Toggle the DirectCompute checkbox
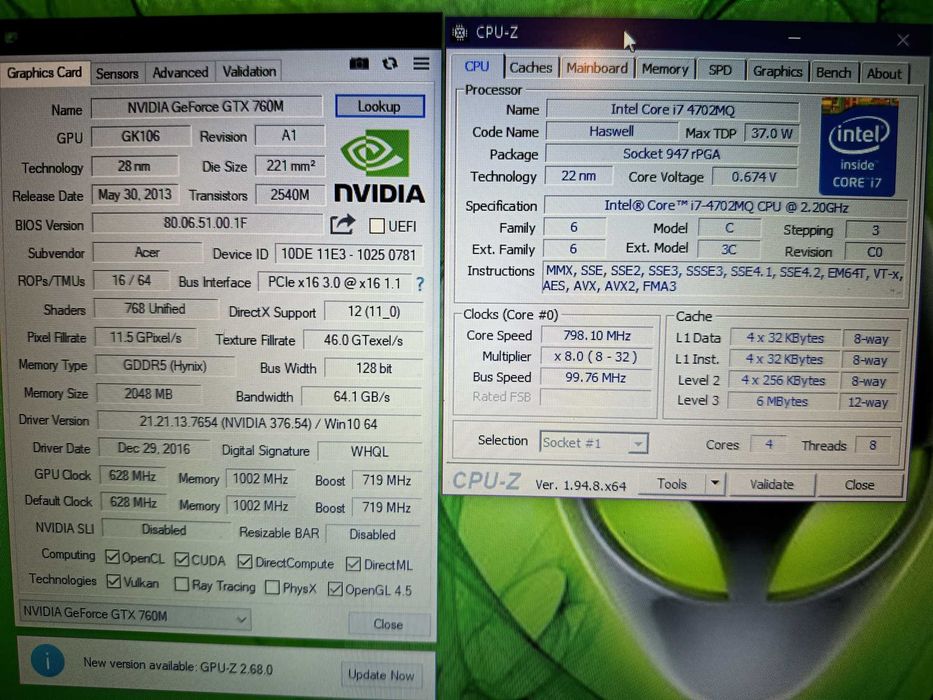 pyautogui.click(x=245, y=561)
